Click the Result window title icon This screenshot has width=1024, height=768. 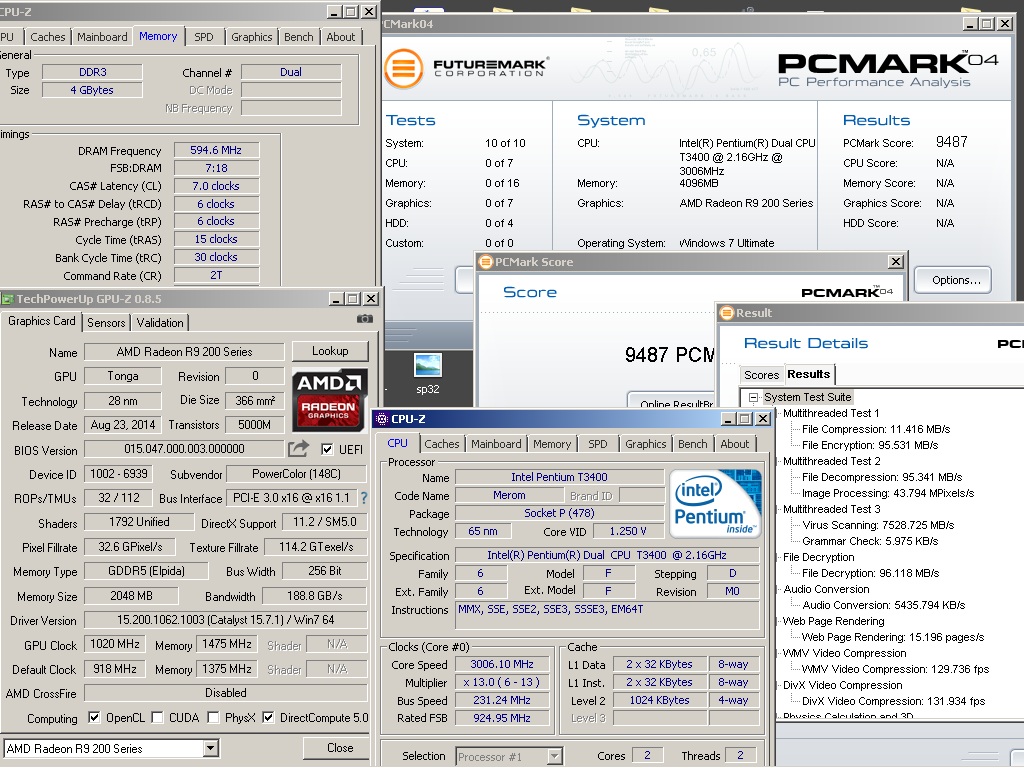726,313
